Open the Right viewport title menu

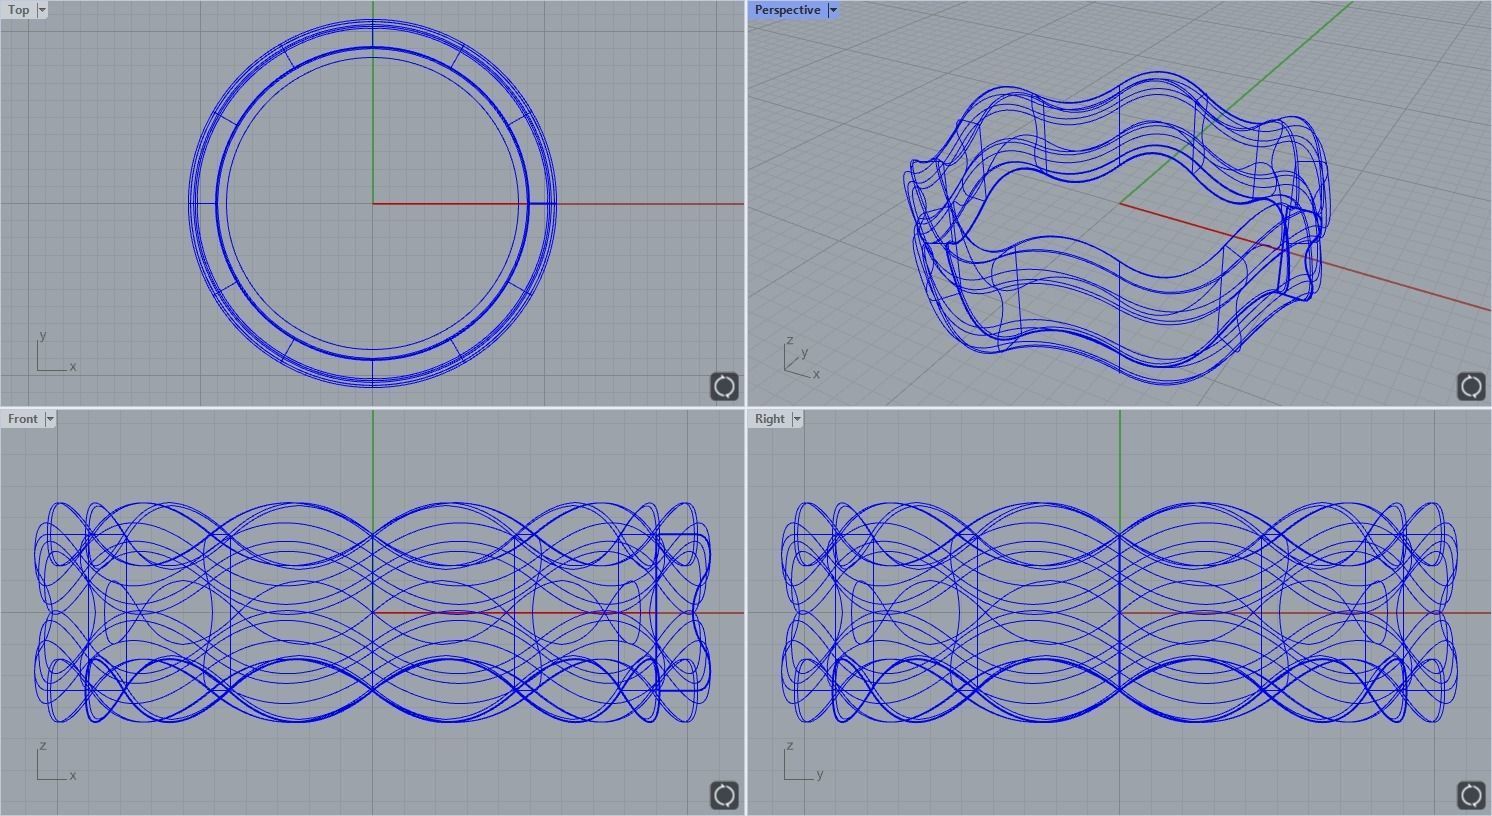pos(769,419)
